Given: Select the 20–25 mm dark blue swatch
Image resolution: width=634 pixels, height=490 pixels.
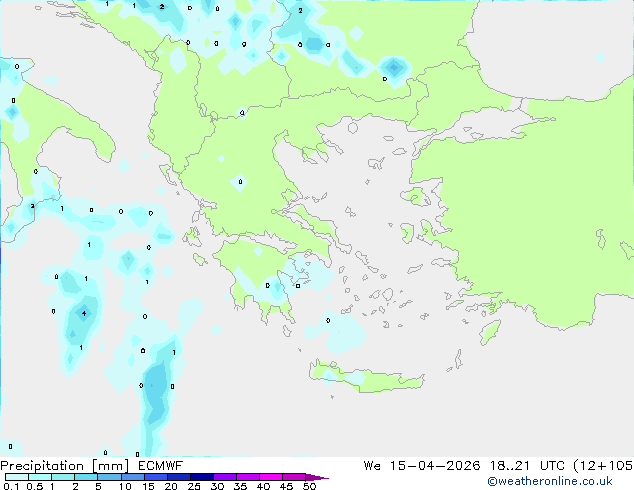Looking at the screenshot, I should (x=179, y=477).
